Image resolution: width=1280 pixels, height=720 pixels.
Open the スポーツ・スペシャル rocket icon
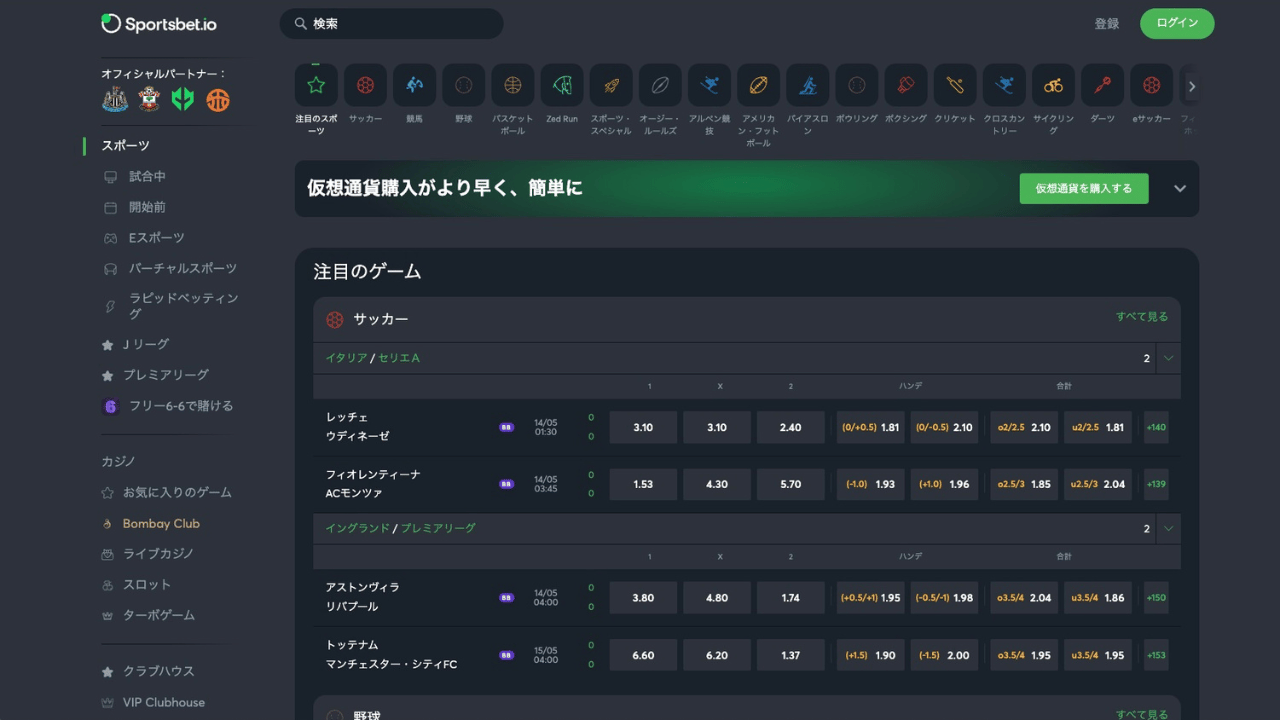pos(611,85)
